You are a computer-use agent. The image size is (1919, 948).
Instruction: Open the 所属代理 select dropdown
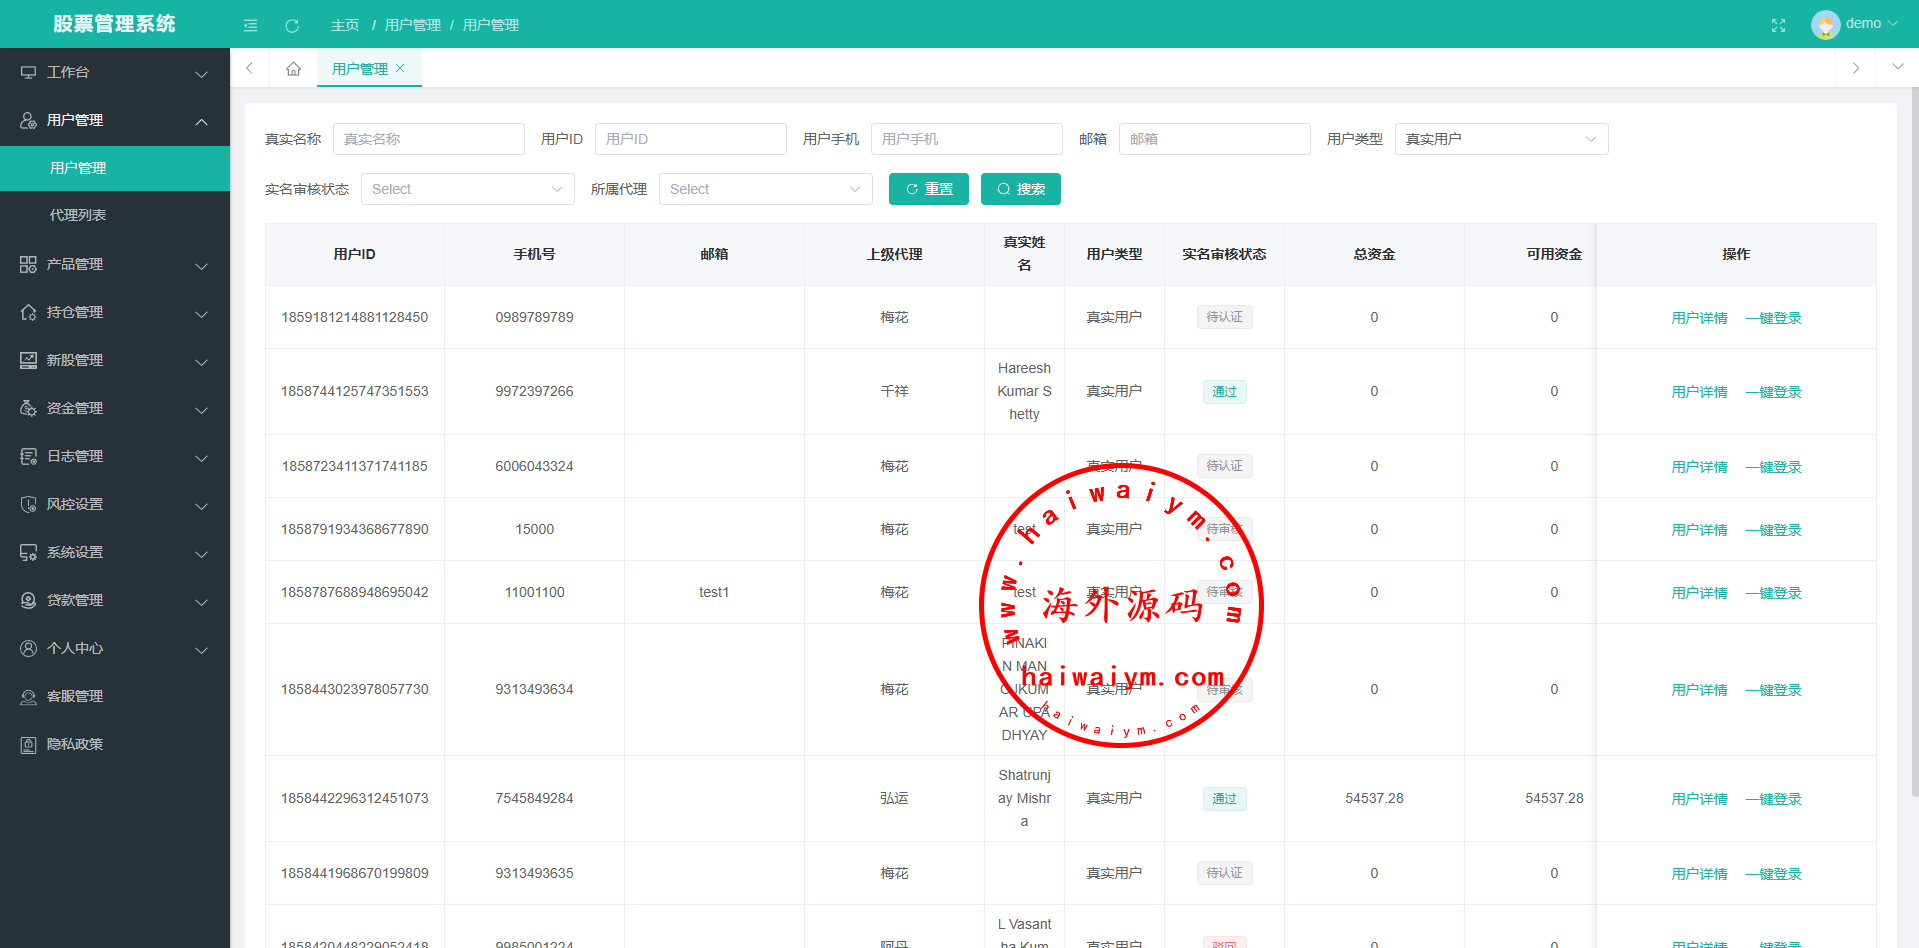point(765,189)
